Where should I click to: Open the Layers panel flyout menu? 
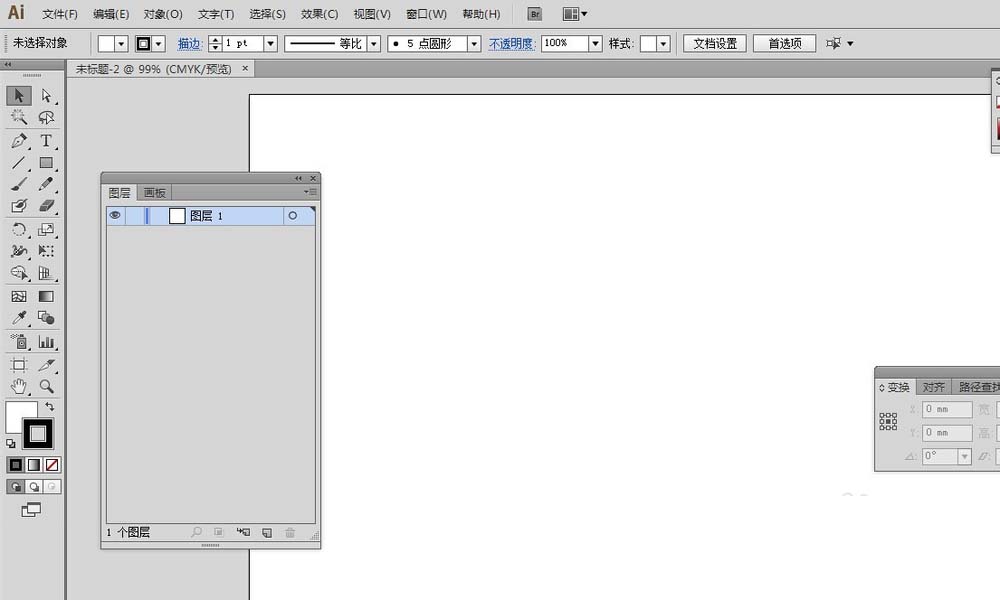[x=311, y=192]
